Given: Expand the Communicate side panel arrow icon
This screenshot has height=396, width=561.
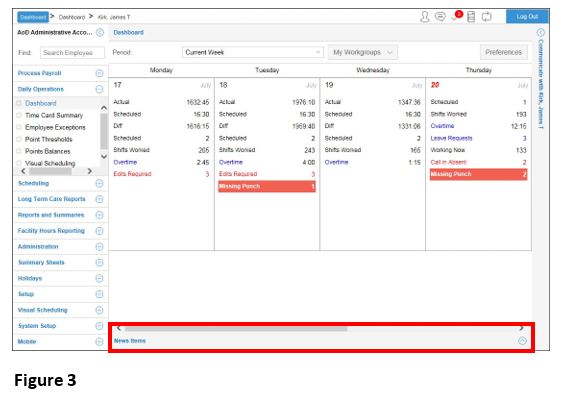Looking at the screenshot, I should [541, 33].
